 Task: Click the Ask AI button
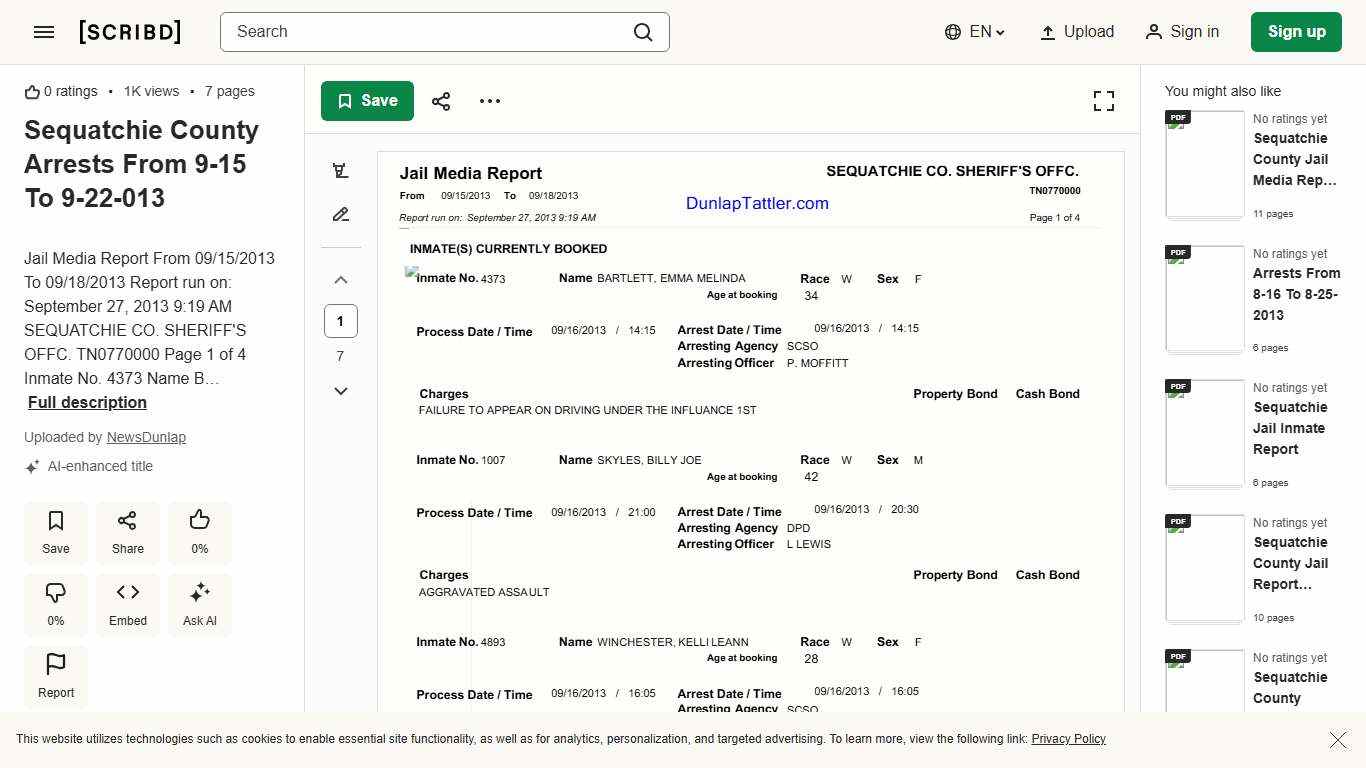pos(200,604)
